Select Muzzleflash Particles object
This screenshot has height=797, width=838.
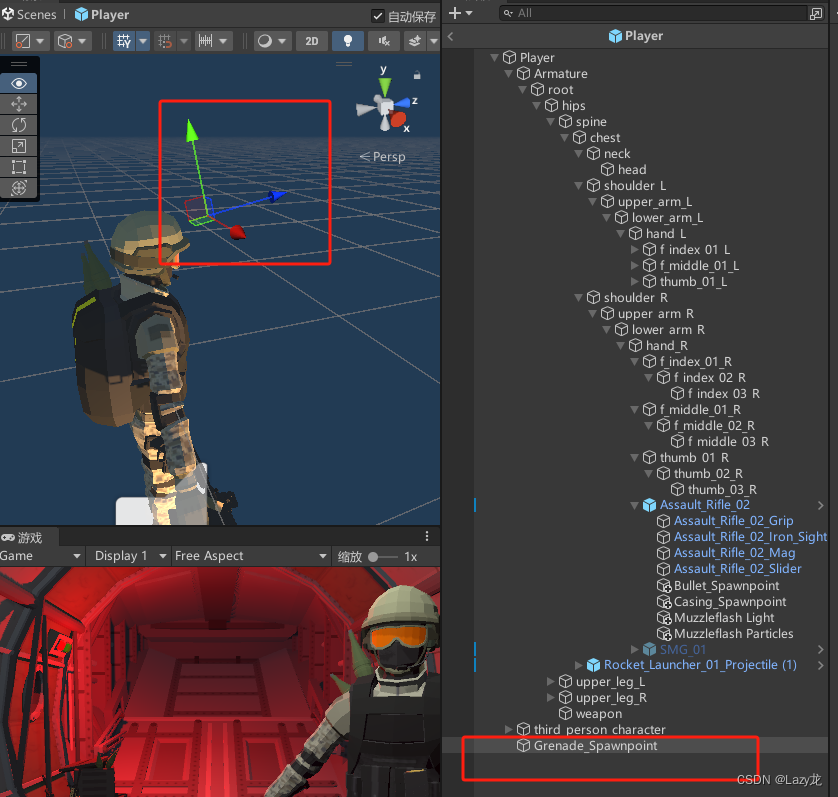click(x=733, y=634)
